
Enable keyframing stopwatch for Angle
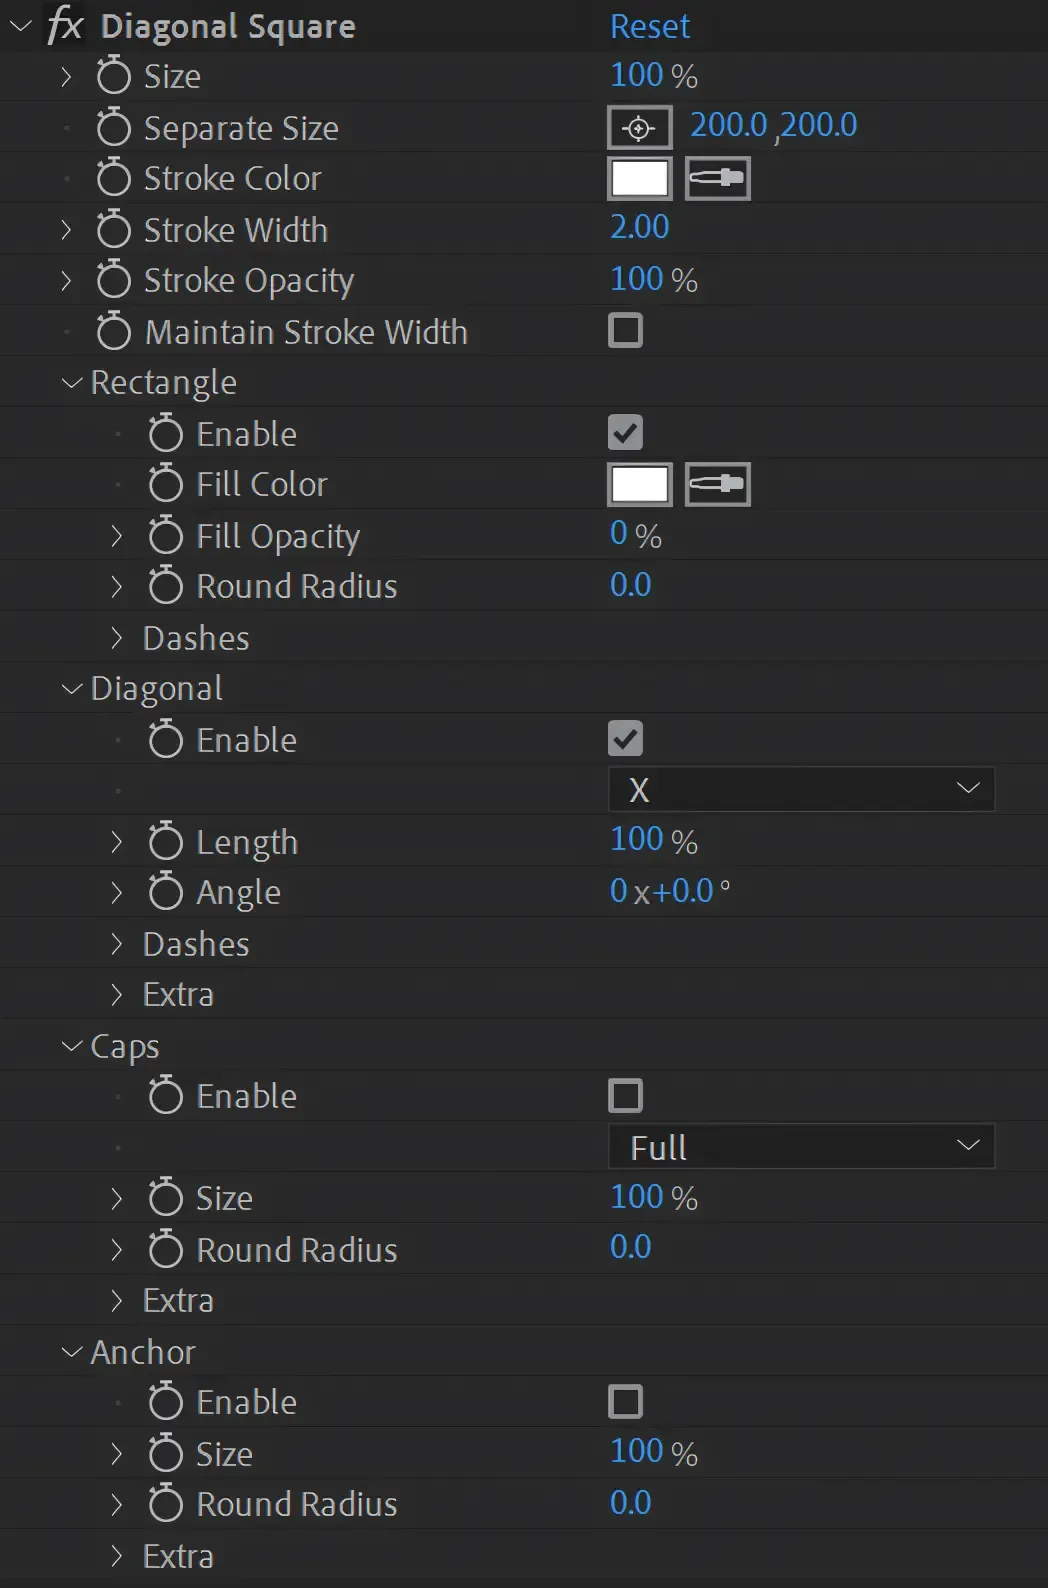pos(166,891)
